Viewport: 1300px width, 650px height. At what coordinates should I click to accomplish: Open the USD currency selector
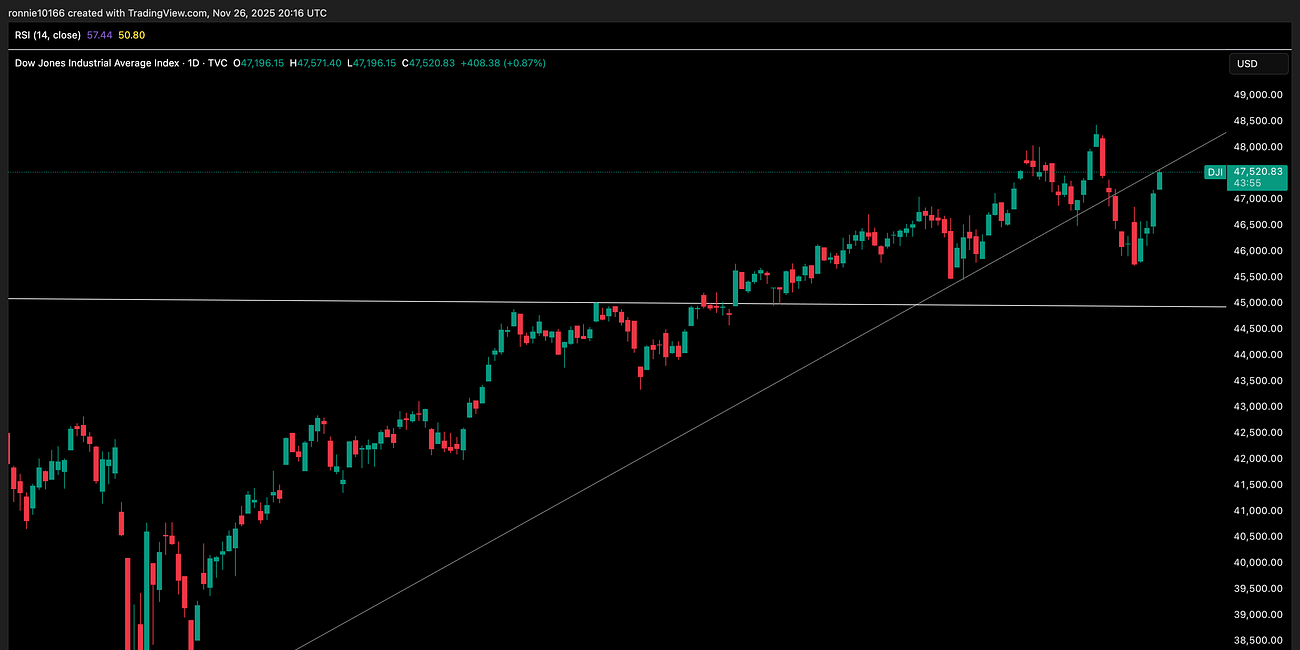point(1257,63)
